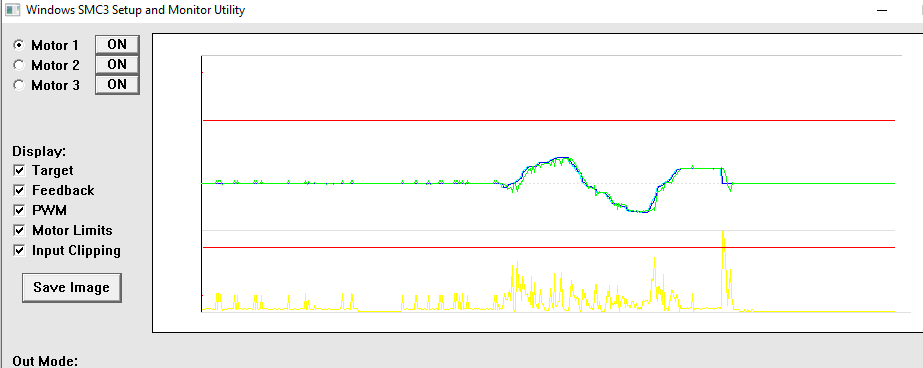The image size is (923, 368).
Task: Click the tallest yellow PWM spike
Action: pos(723,236)
